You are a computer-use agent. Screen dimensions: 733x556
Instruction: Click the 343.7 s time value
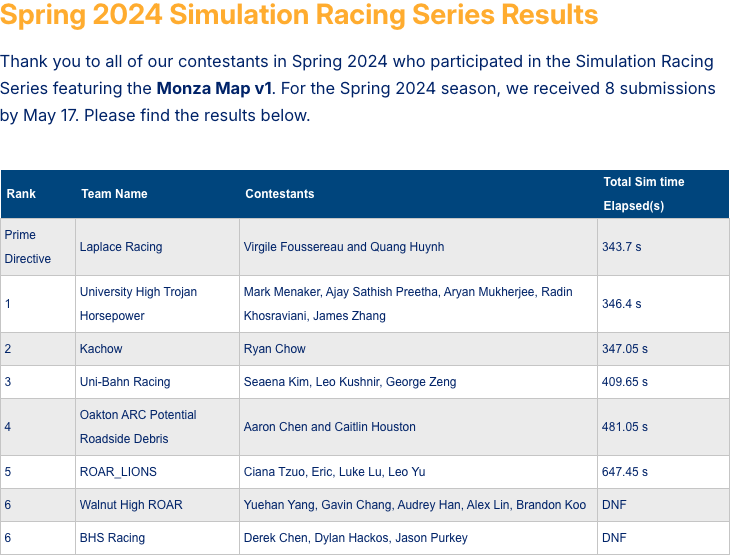pyautogui.click(x=621, y=247)
